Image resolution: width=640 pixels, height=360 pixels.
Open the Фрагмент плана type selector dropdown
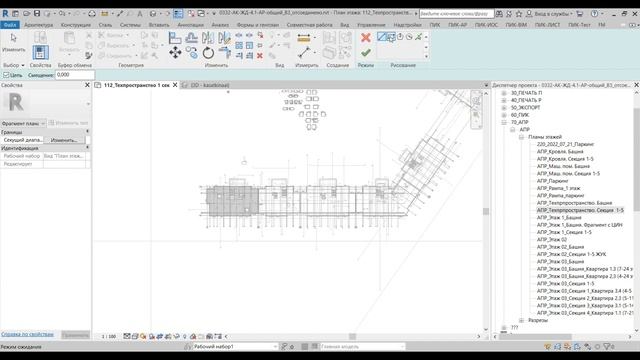[x=23, y=123]
